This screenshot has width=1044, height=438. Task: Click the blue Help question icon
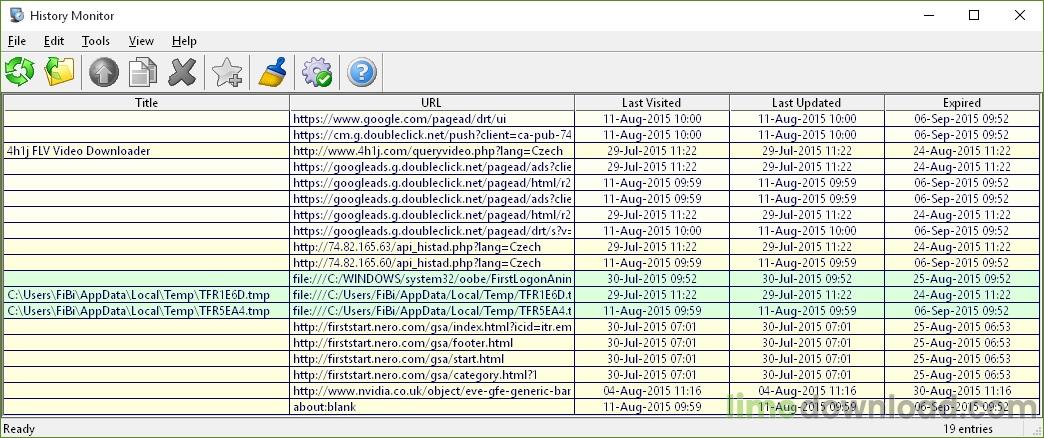[362, 72]
